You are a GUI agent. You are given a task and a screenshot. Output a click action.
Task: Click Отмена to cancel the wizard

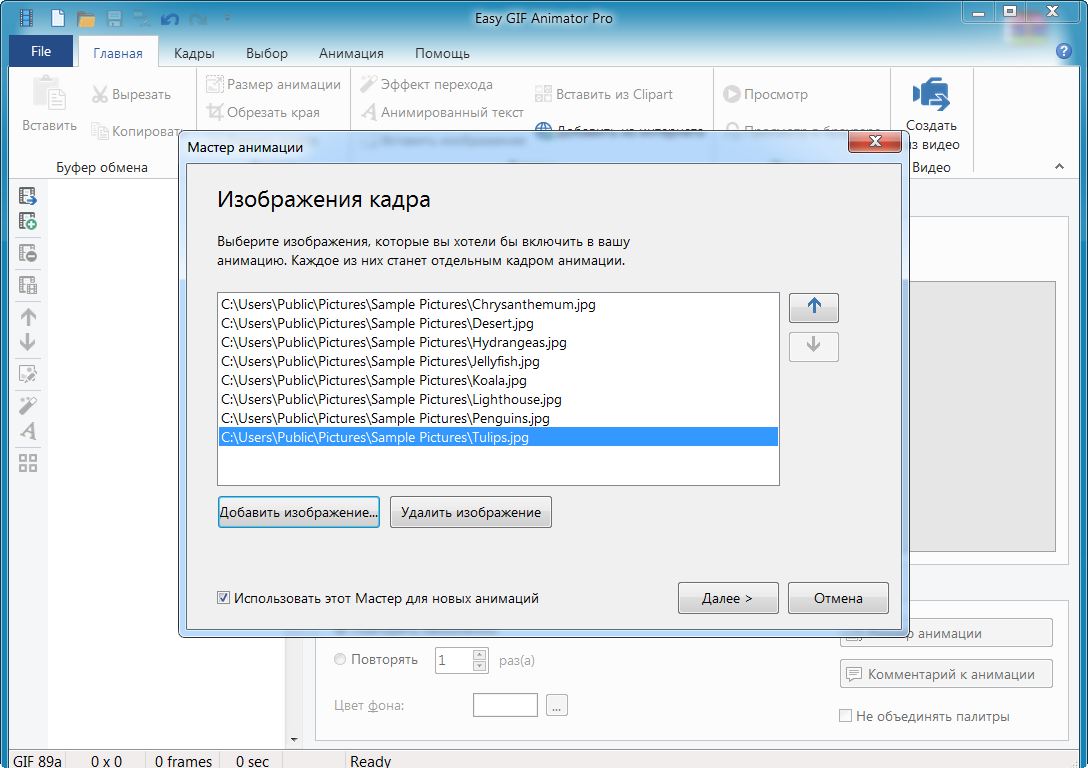[838, 598]
